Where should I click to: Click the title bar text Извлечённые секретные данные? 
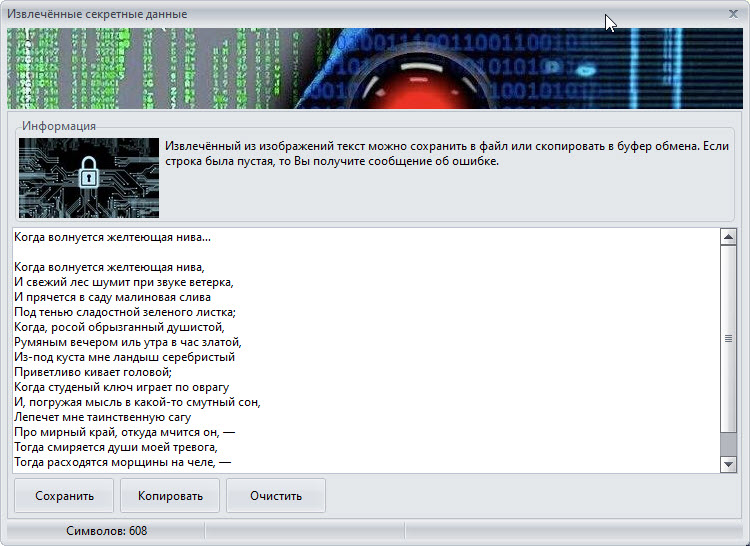click(98, 14)
